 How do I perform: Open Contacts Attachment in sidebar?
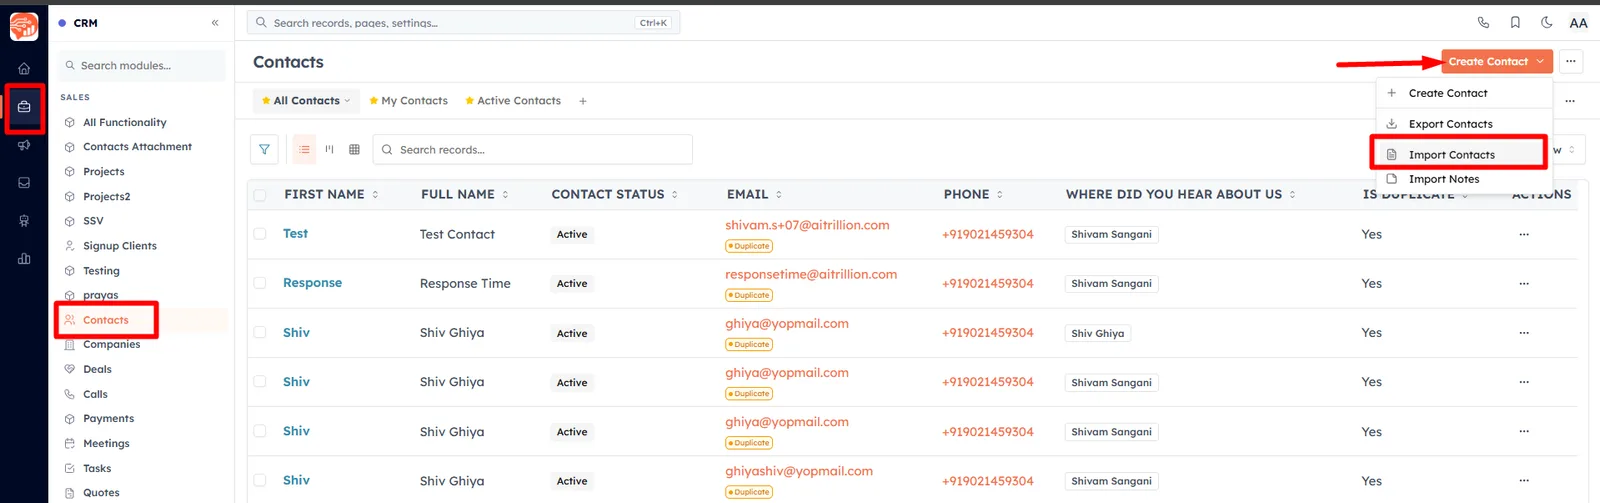coord(137,147)
